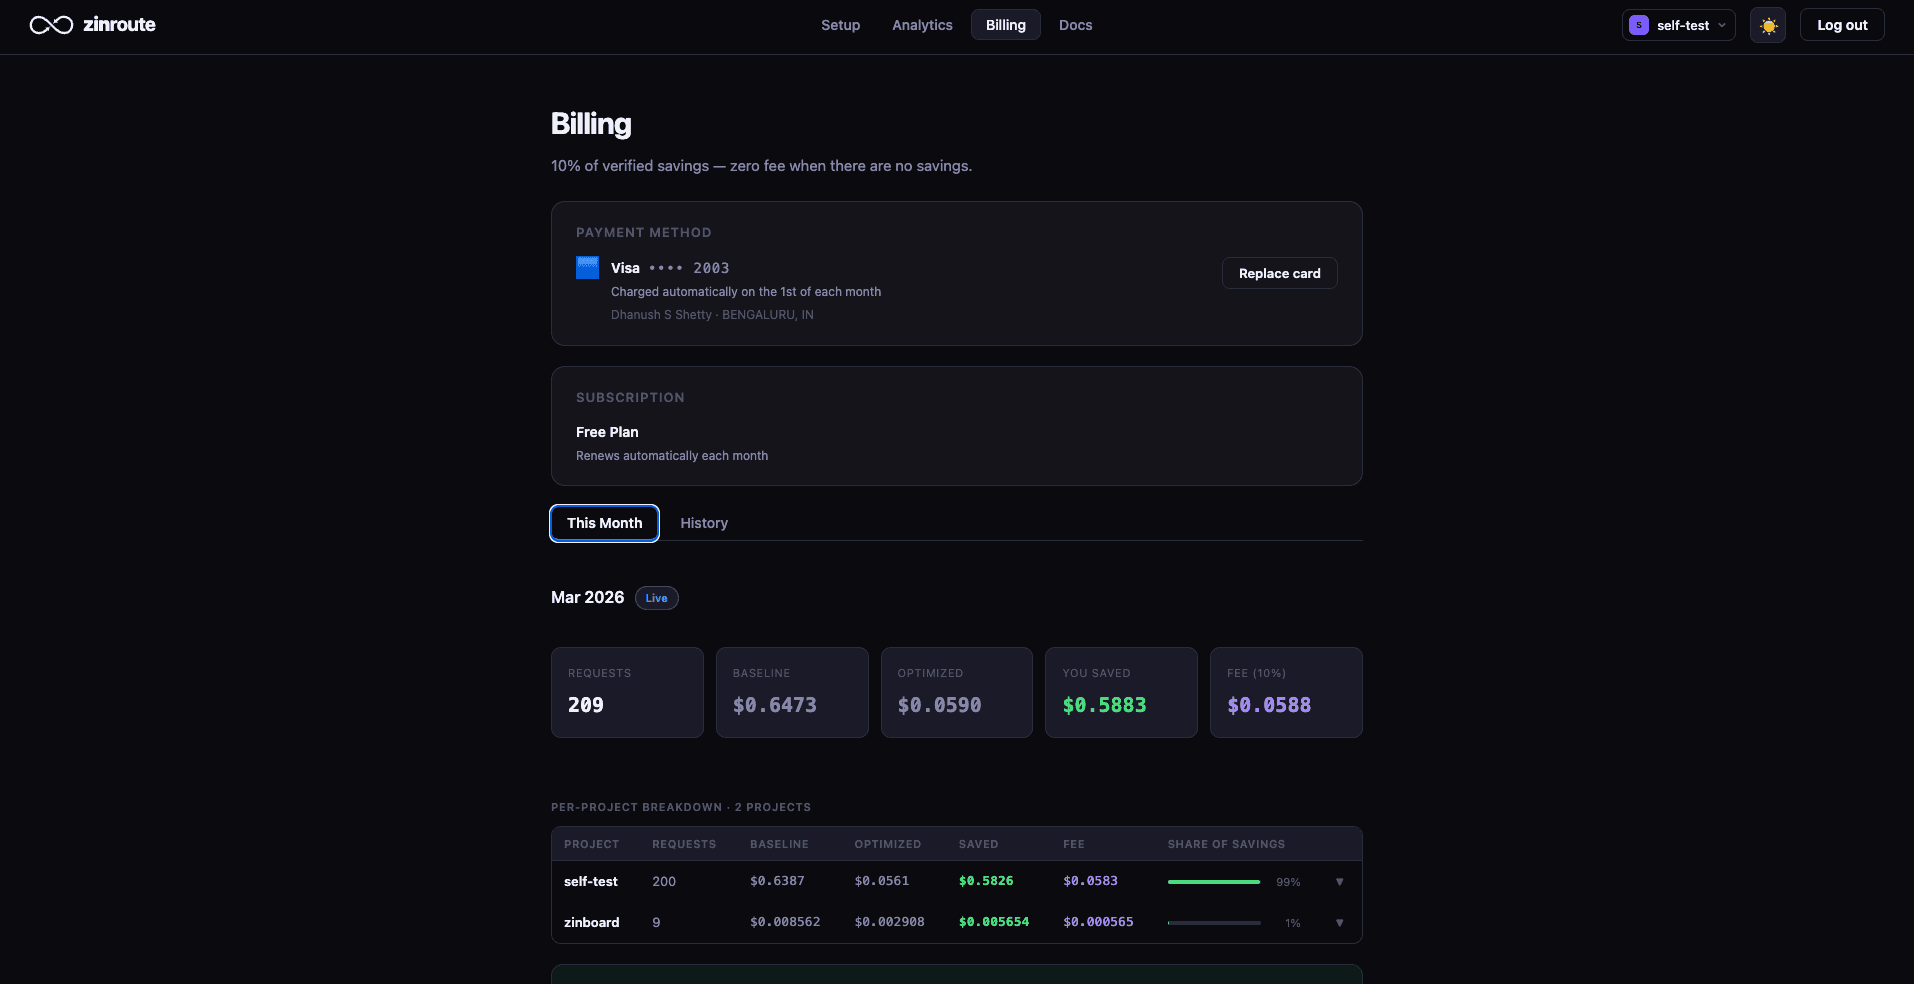Toggle the sun theme switcher

(x=1768, y=25)
